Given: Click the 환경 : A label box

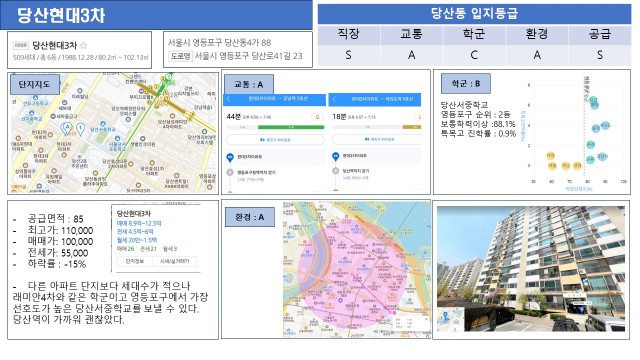Looking at the screenshot, I should (x=249, y=217).
